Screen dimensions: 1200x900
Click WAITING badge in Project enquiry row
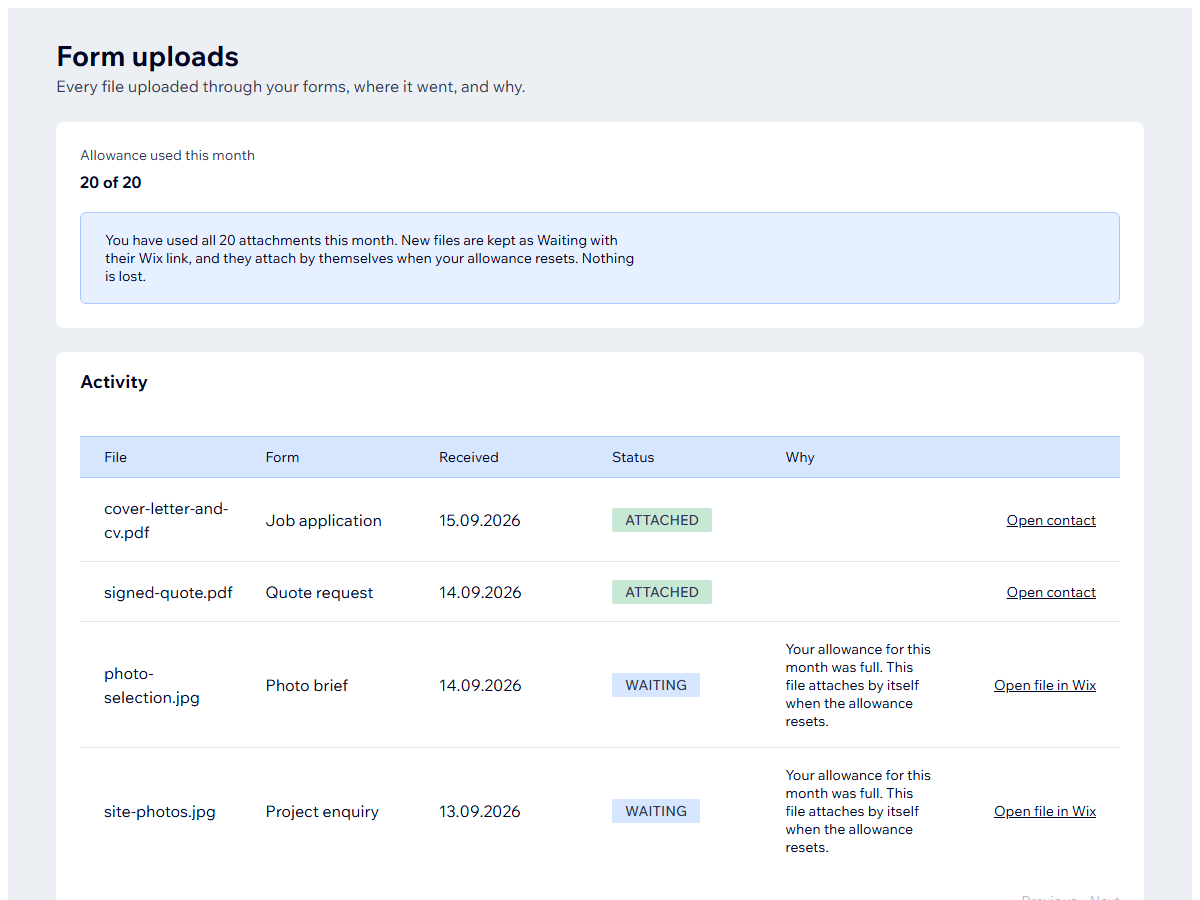pos(656,811)
